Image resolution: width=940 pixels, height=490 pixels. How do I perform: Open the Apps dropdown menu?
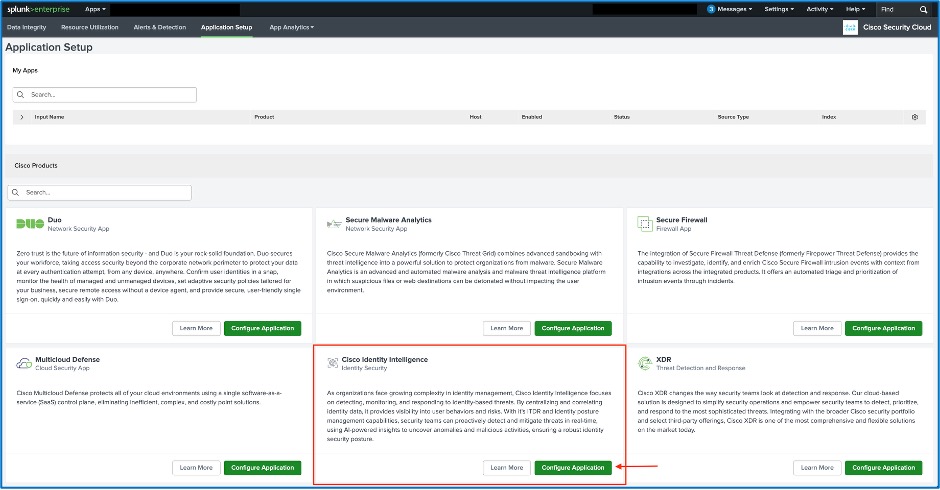point(95,9)
